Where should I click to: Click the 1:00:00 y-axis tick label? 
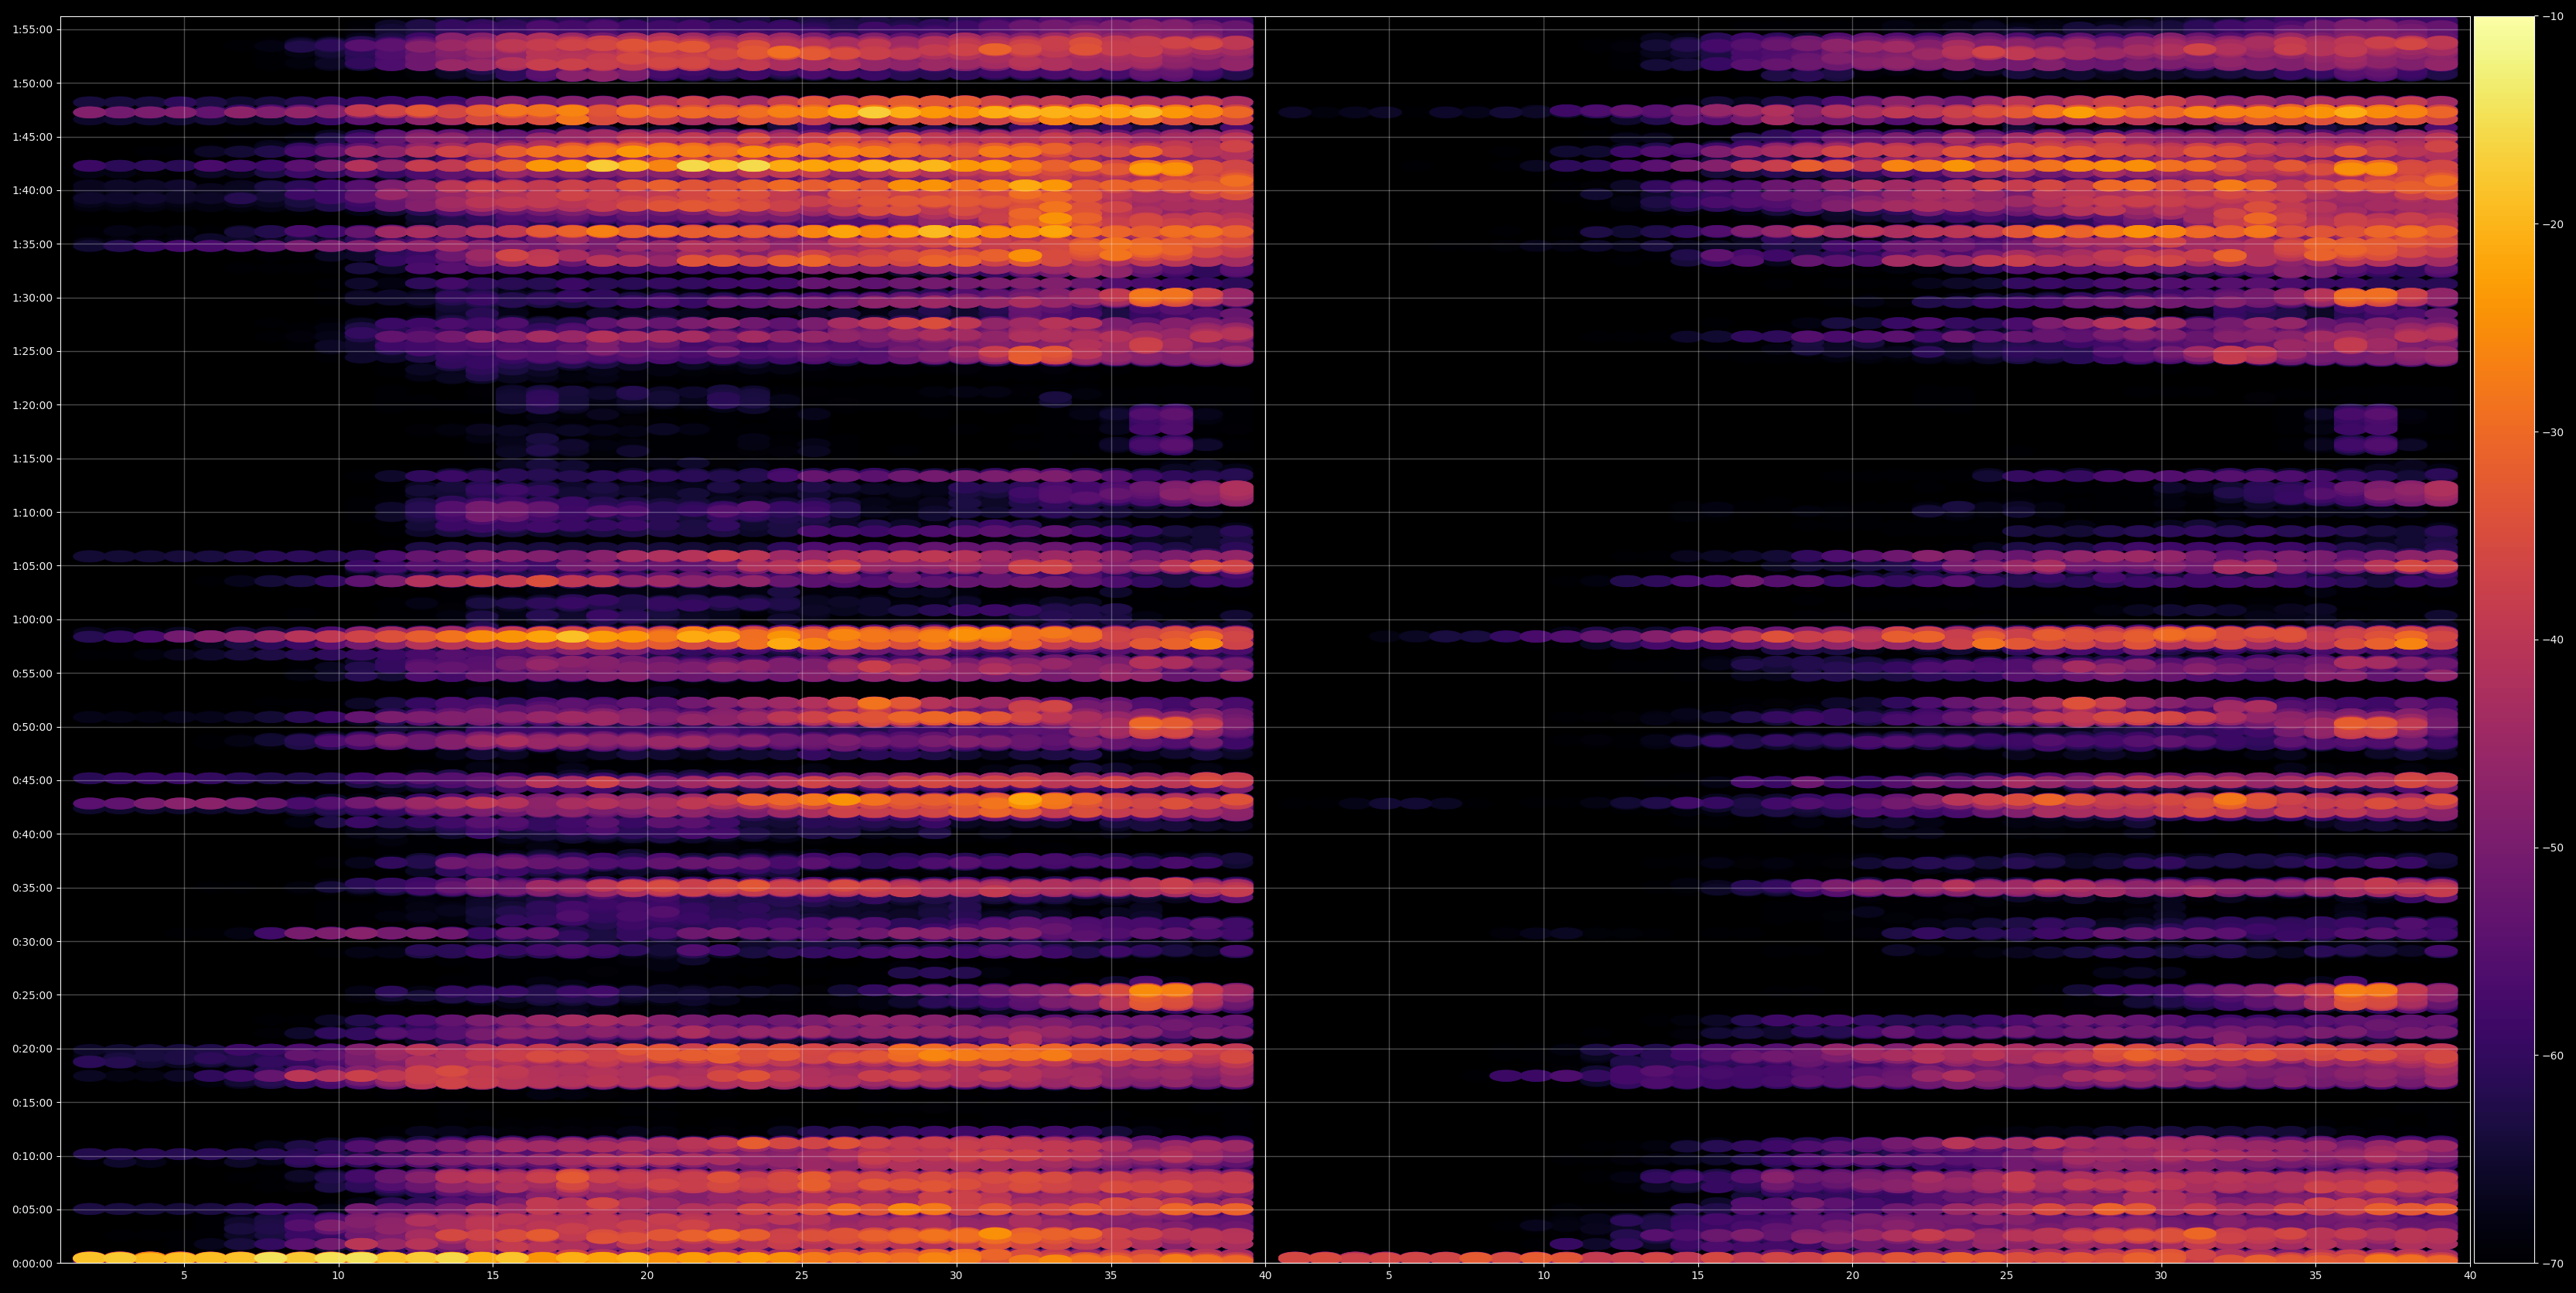click(32, 619)
